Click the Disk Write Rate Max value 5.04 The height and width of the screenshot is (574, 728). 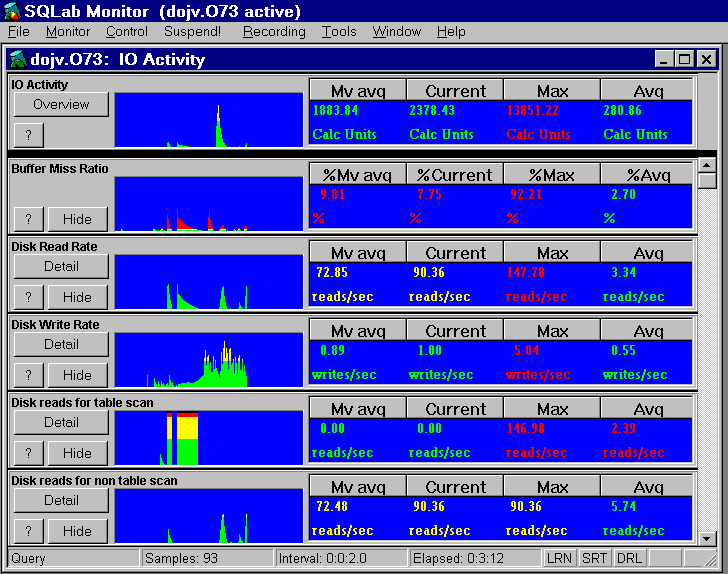point(526,350)
